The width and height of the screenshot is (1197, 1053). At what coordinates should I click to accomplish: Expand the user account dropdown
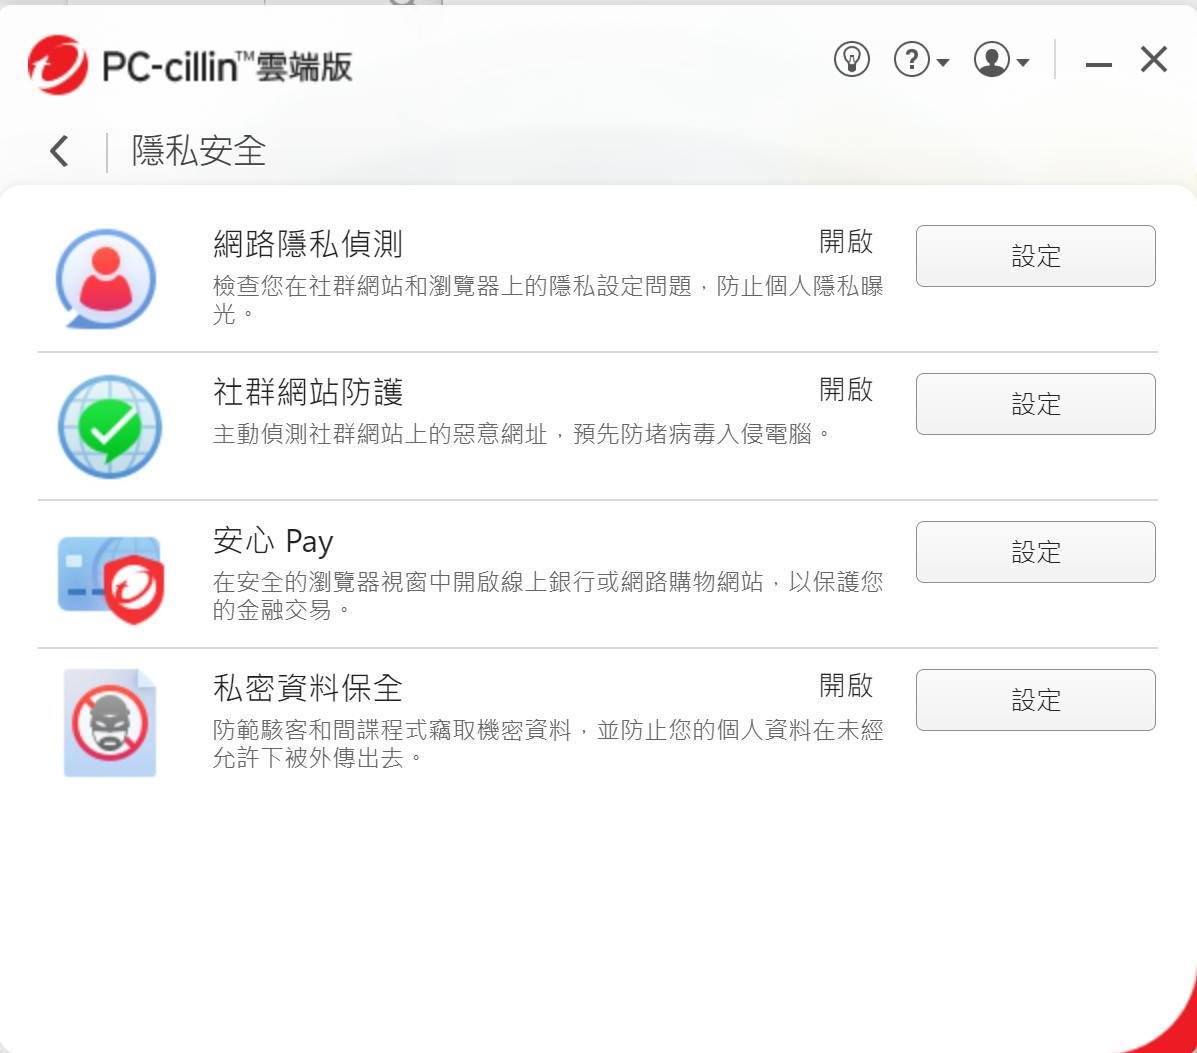(1001, 60)
